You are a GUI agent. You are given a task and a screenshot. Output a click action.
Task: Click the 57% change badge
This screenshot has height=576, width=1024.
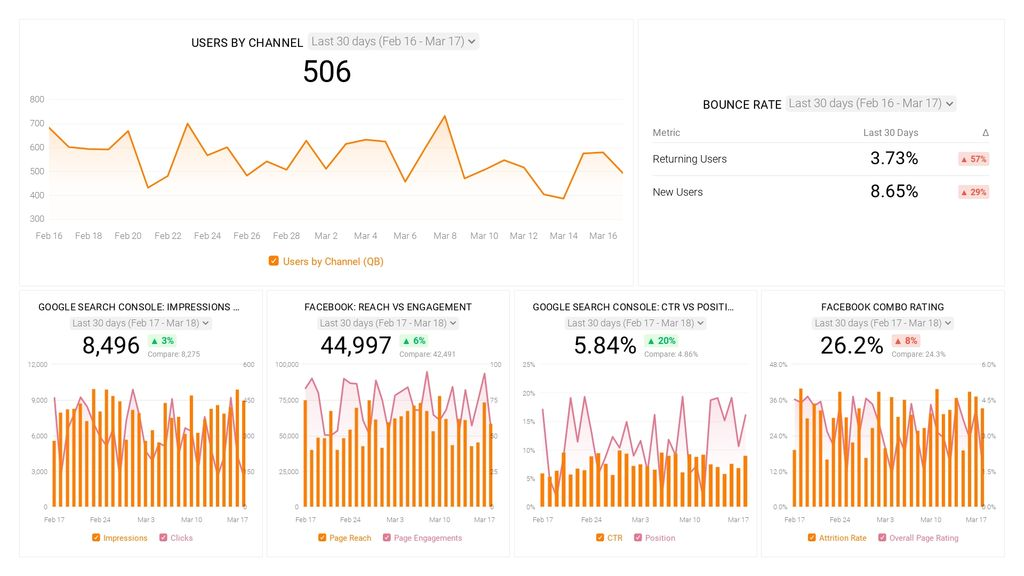pos(974,159)
